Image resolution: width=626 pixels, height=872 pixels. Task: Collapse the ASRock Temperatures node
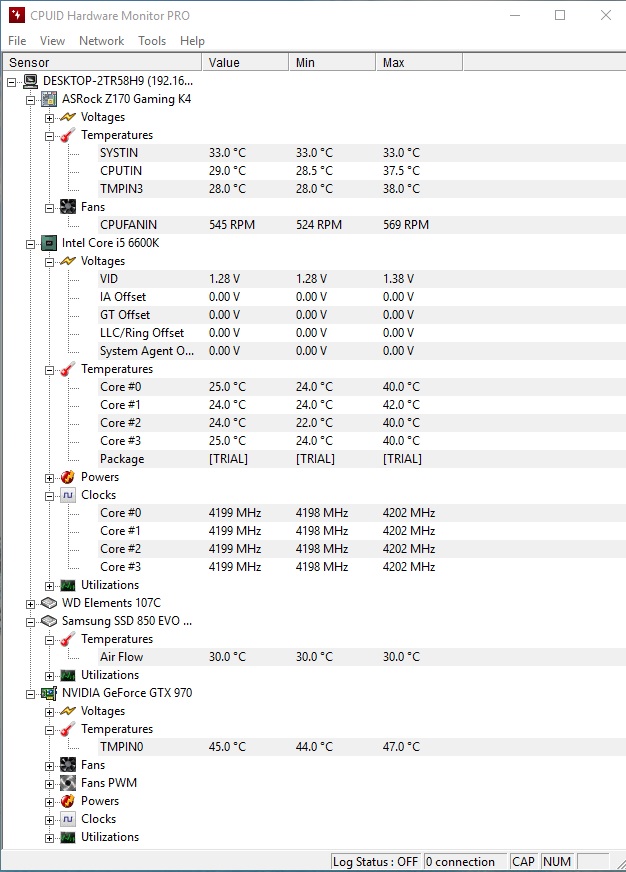pos(49,136)
